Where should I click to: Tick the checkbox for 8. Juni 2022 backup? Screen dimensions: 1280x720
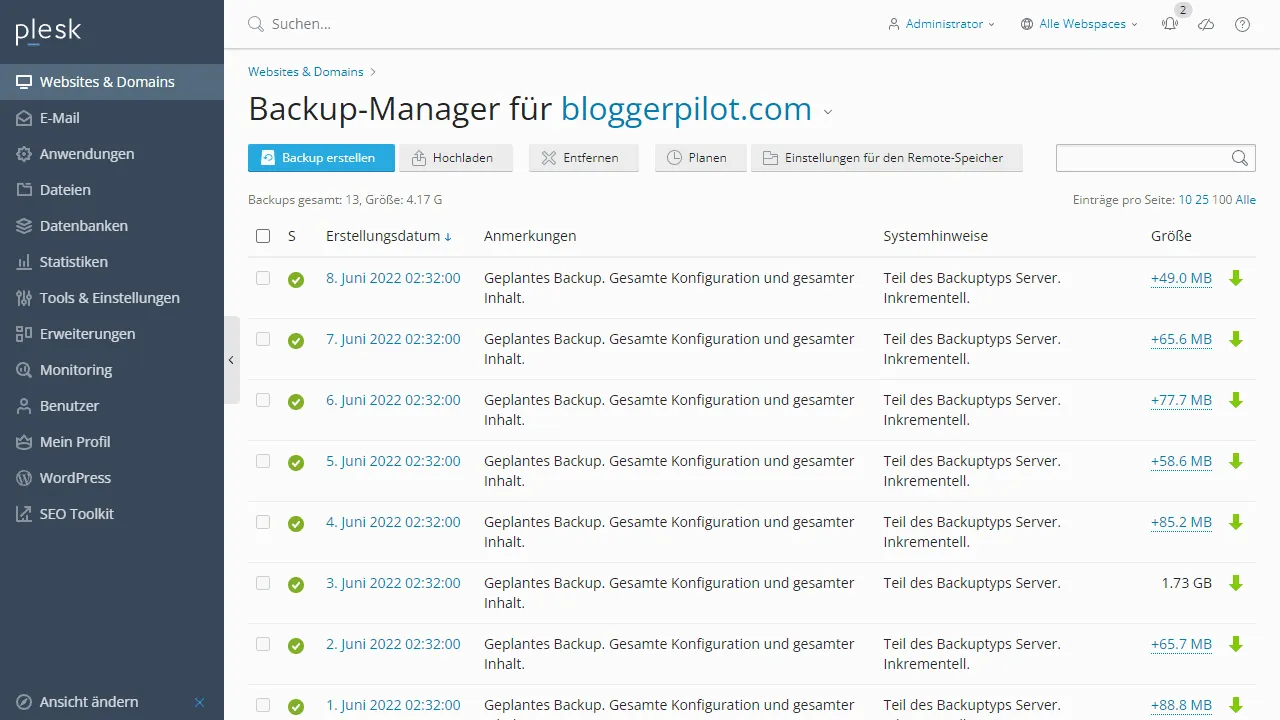tap(263, 278)
